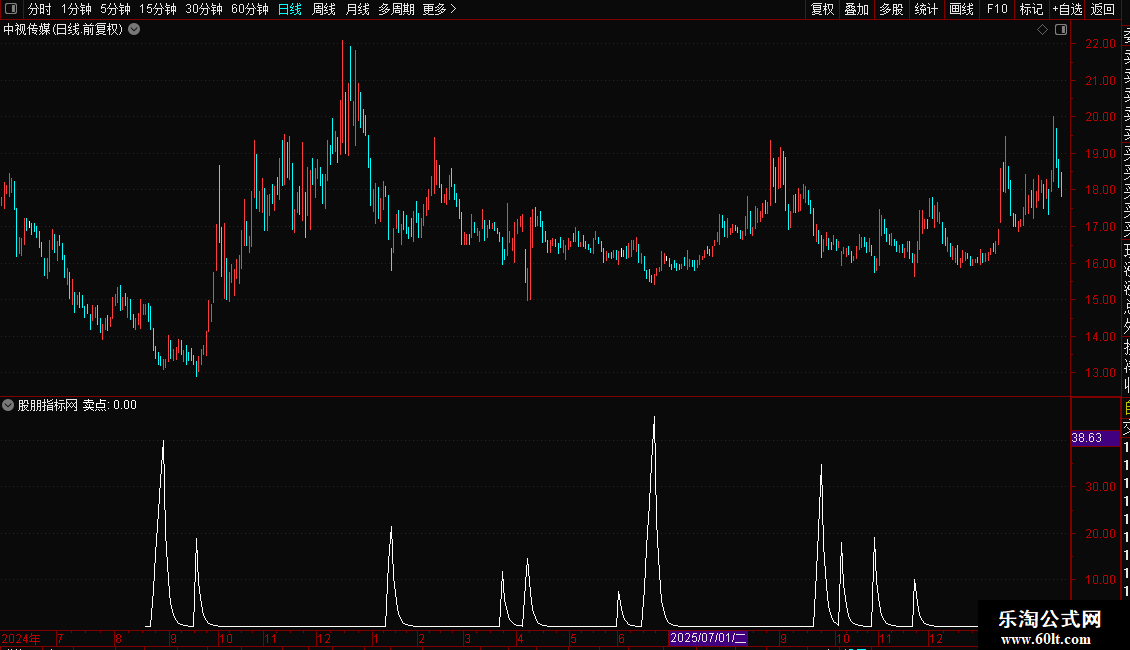This screenshot has width=1130, height=650.
Task: Switch to 周线 weekly chart
Action: click(324, 9)
